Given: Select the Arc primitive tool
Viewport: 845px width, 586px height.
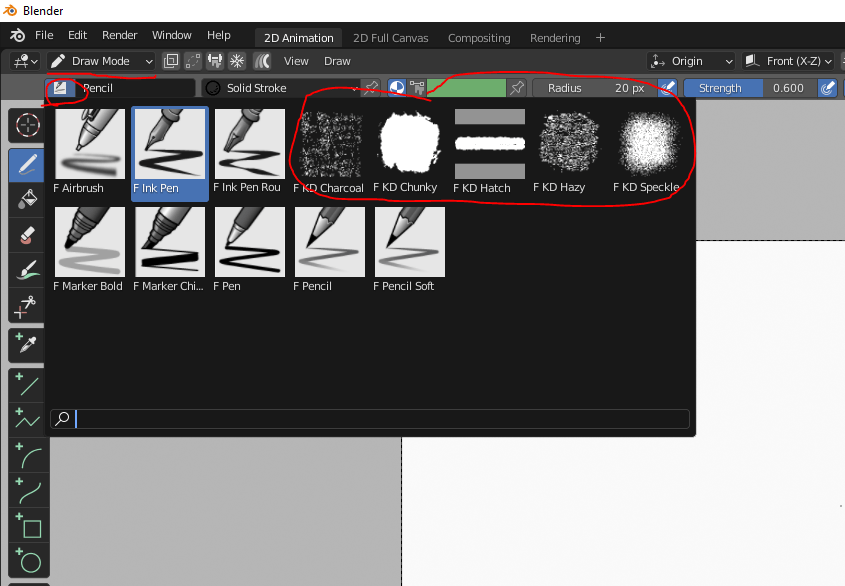Looking at the screenshot, I should coord(27,455).
